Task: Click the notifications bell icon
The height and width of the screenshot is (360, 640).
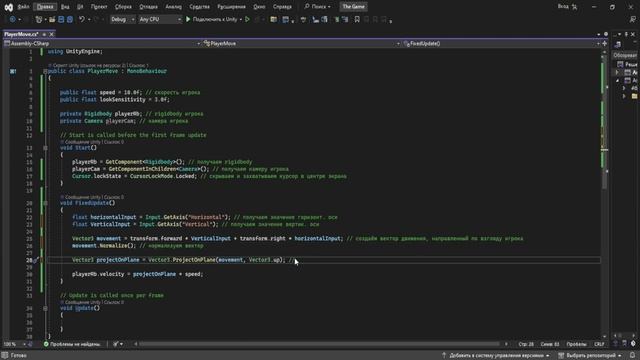Action: coord(632,356)
